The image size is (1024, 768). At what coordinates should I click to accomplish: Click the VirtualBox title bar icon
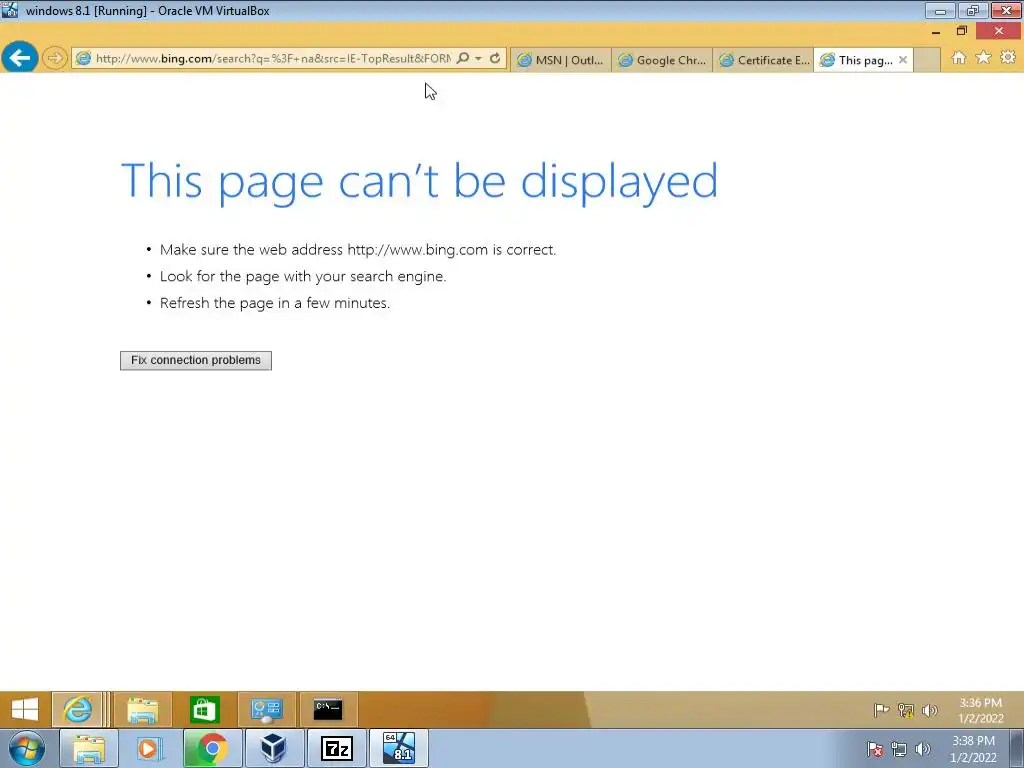click(10, 10)
